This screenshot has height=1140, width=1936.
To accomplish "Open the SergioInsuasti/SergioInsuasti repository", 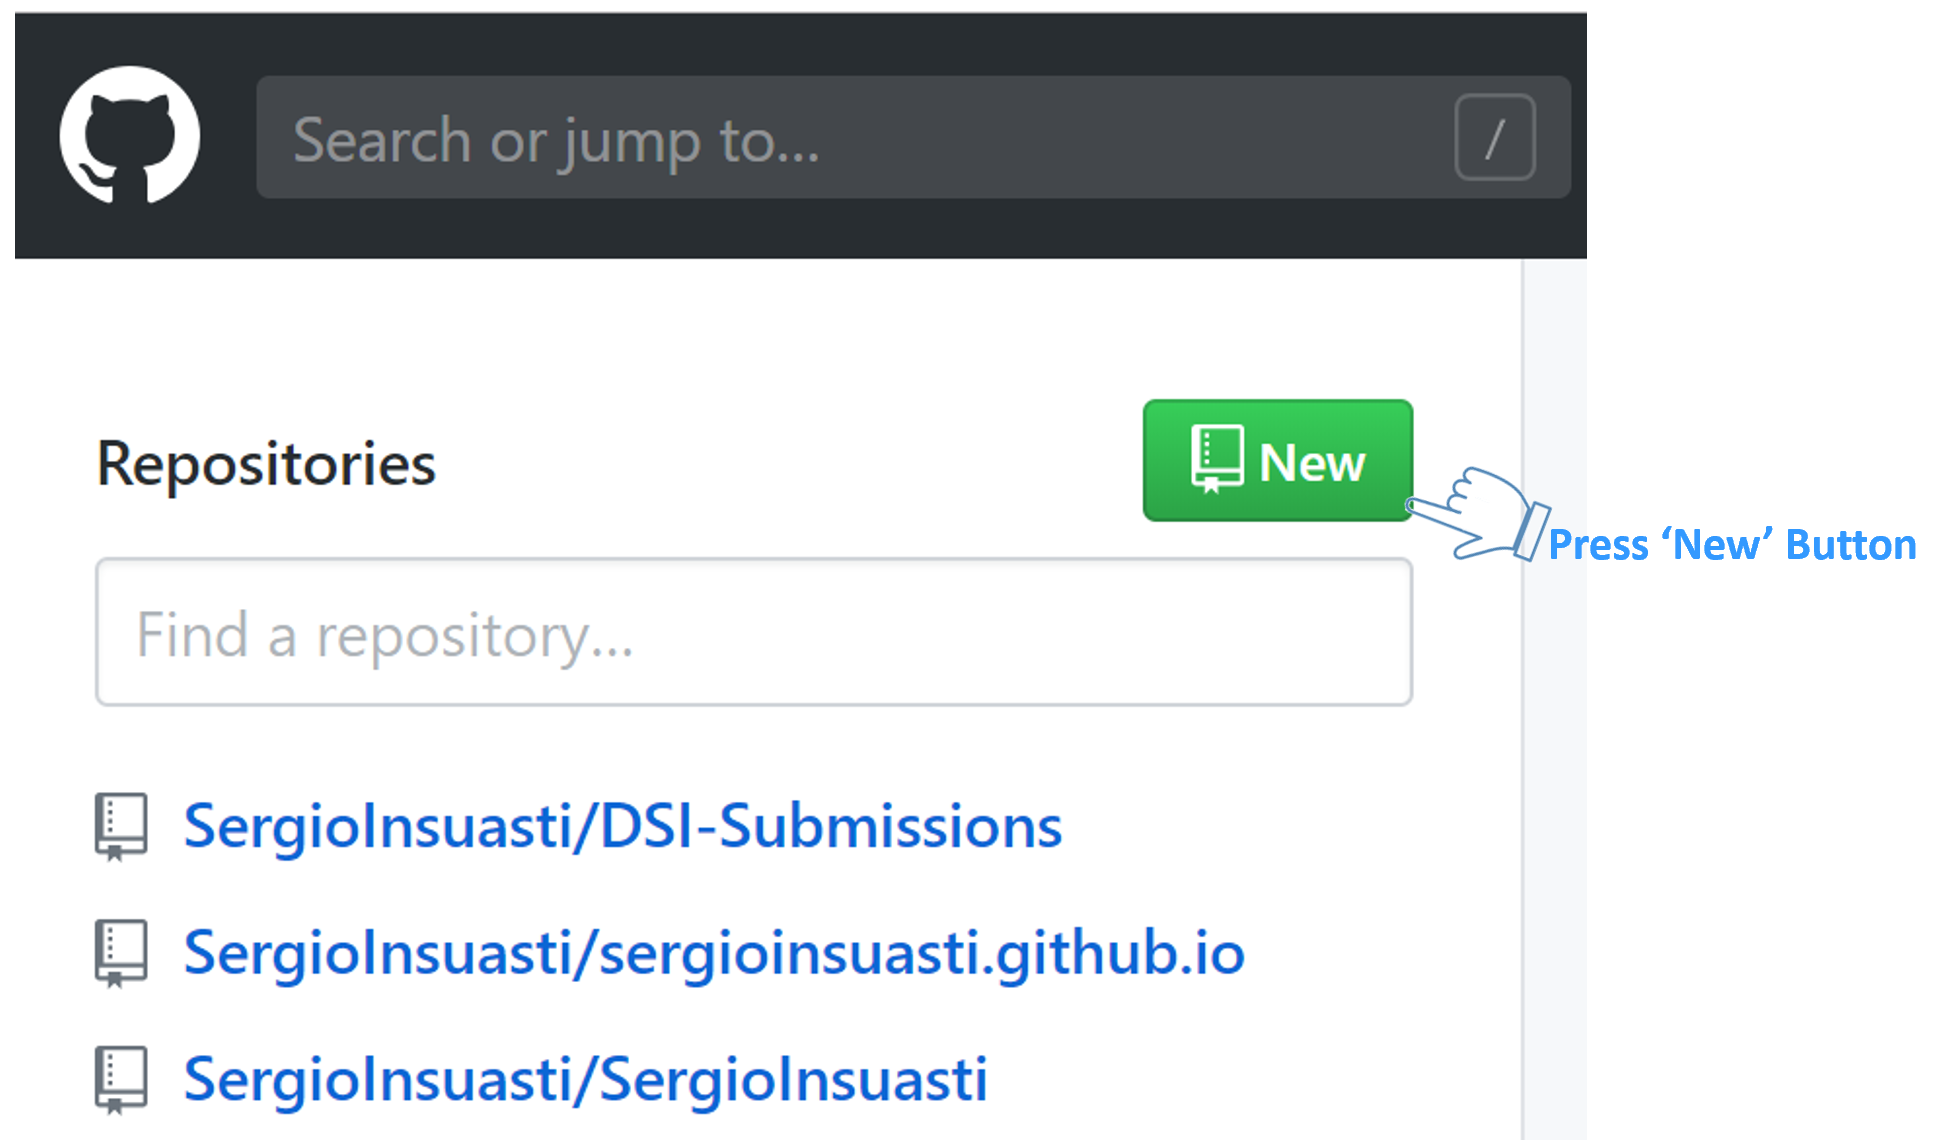I will (586, 1078).
